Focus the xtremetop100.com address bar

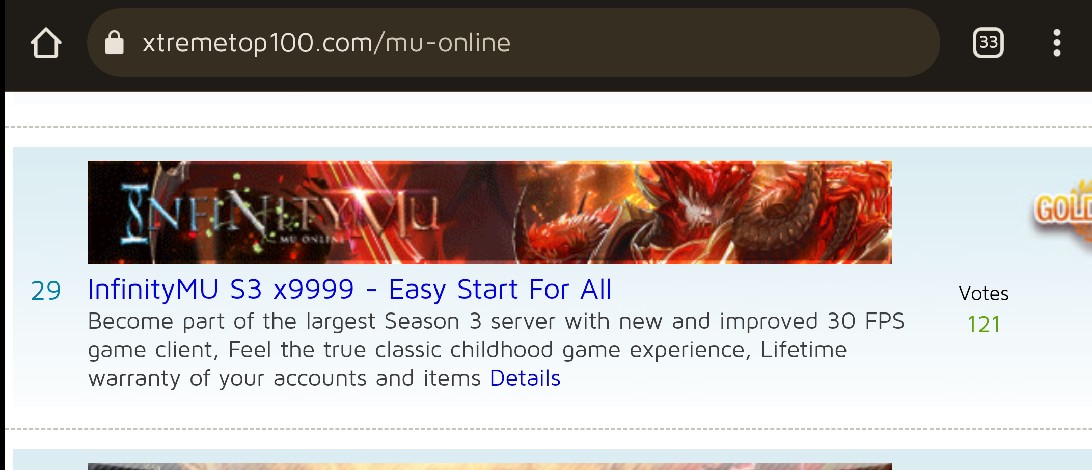coord(513,42)
